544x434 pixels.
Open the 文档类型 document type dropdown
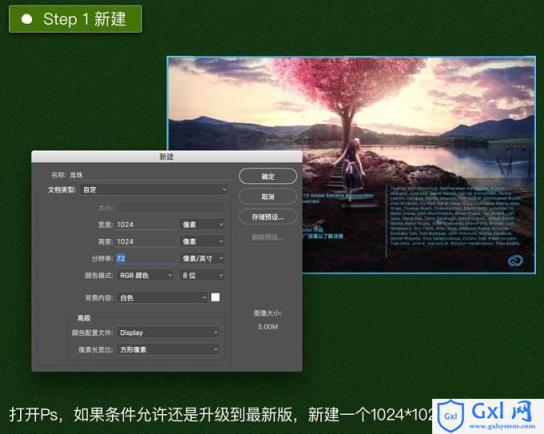point(155,189)
